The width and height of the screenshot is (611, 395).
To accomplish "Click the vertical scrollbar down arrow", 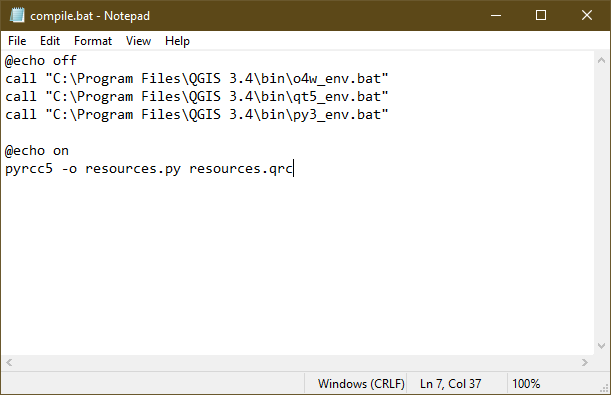I will pyautogui.click(x=601, y=346).
